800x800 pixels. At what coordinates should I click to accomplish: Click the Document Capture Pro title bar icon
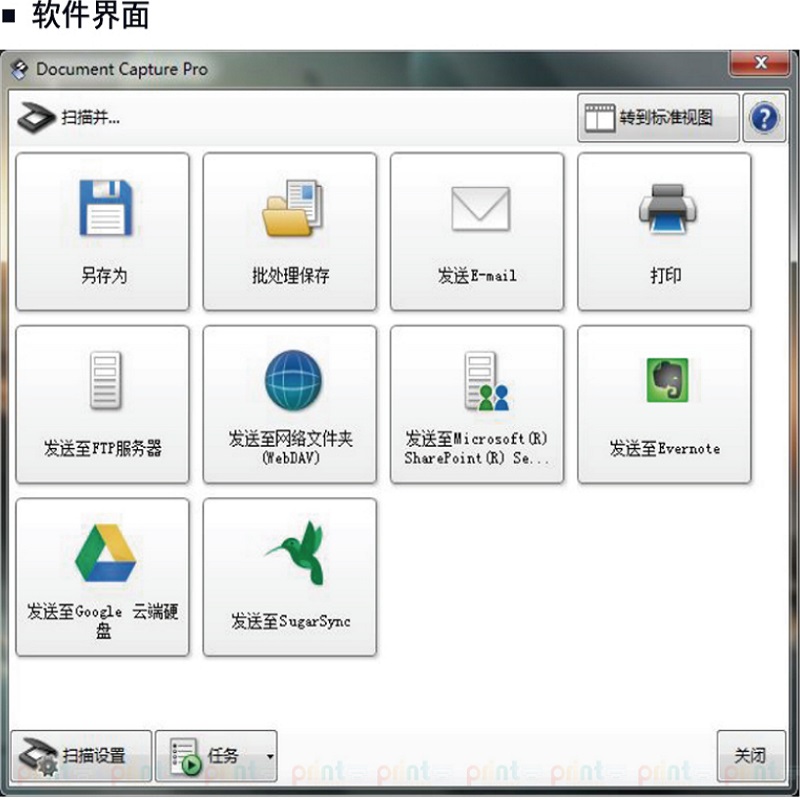pyautogui.click(x=19, y=70)
